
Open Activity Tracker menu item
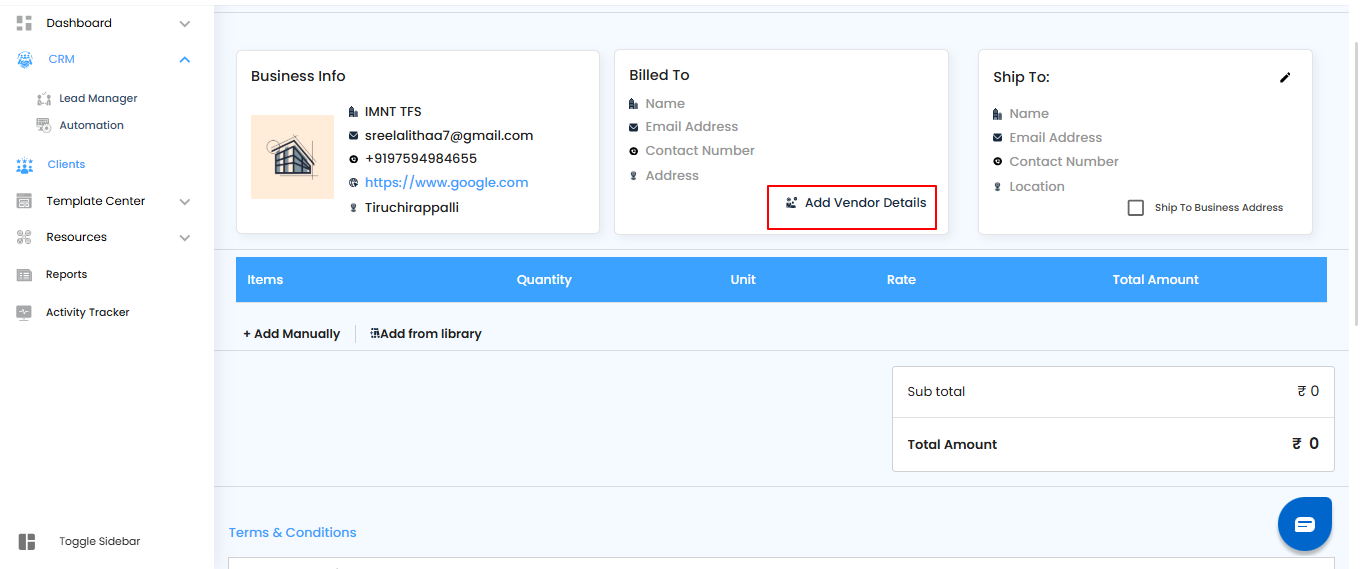point(88,313)
